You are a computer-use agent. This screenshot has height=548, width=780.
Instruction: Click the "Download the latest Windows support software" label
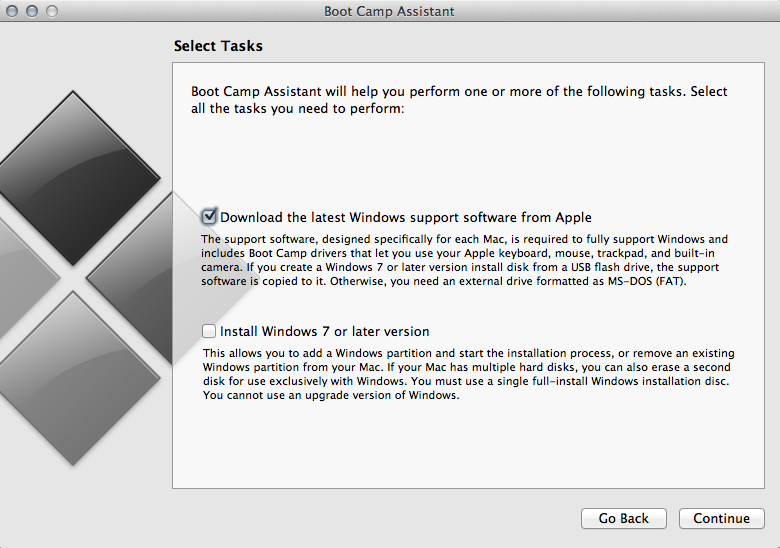tap(406, 217)
